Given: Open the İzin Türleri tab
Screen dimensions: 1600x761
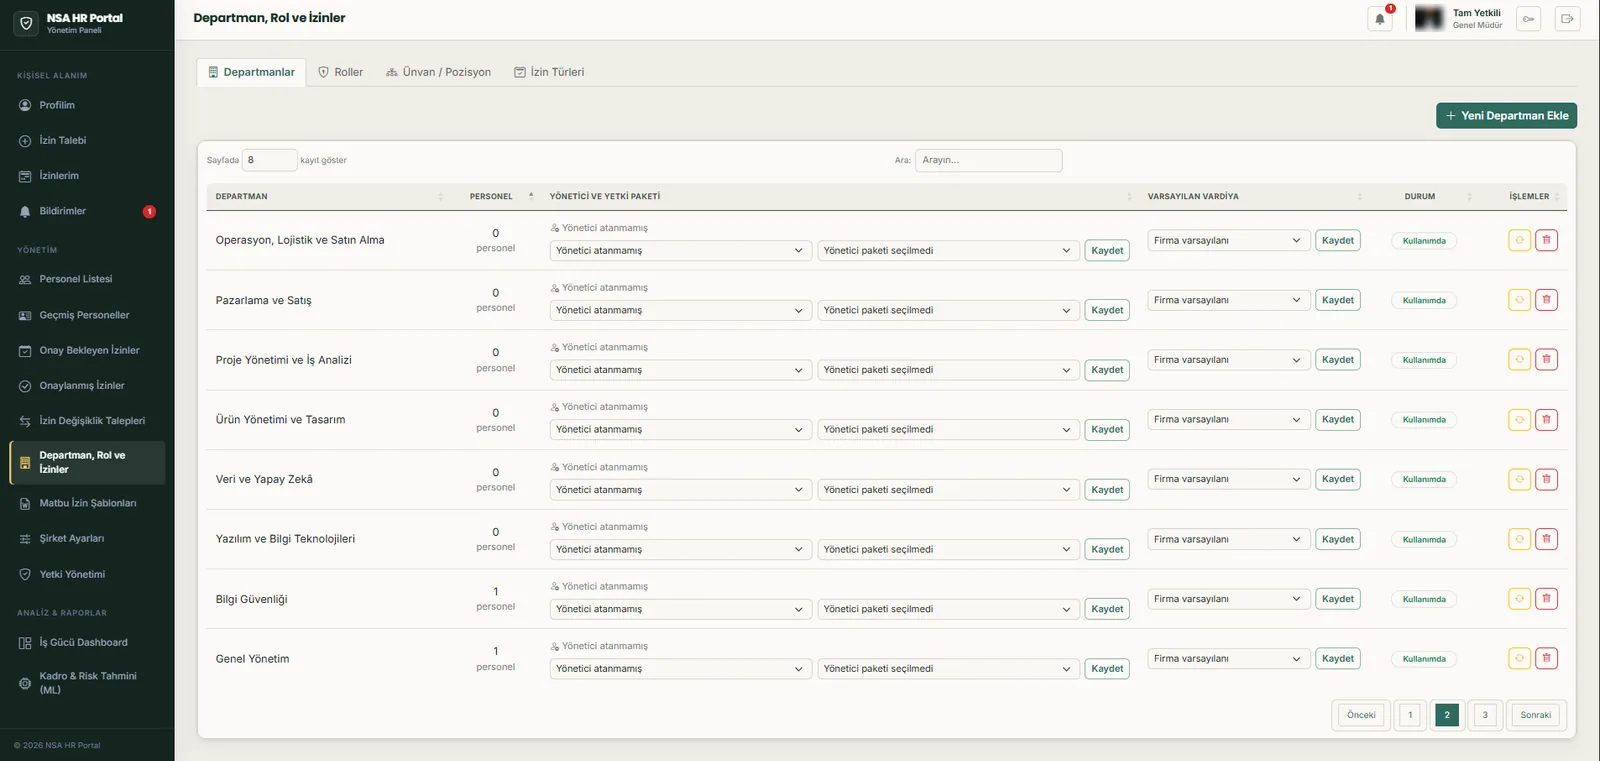Looking at the screenshot, I should 549,72.
